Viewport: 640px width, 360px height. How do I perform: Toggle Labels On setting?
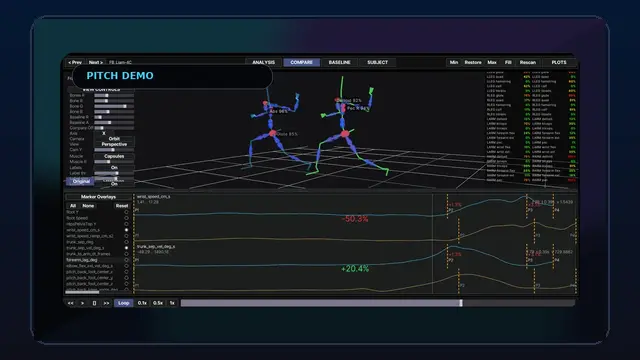[x=114, y=168]
